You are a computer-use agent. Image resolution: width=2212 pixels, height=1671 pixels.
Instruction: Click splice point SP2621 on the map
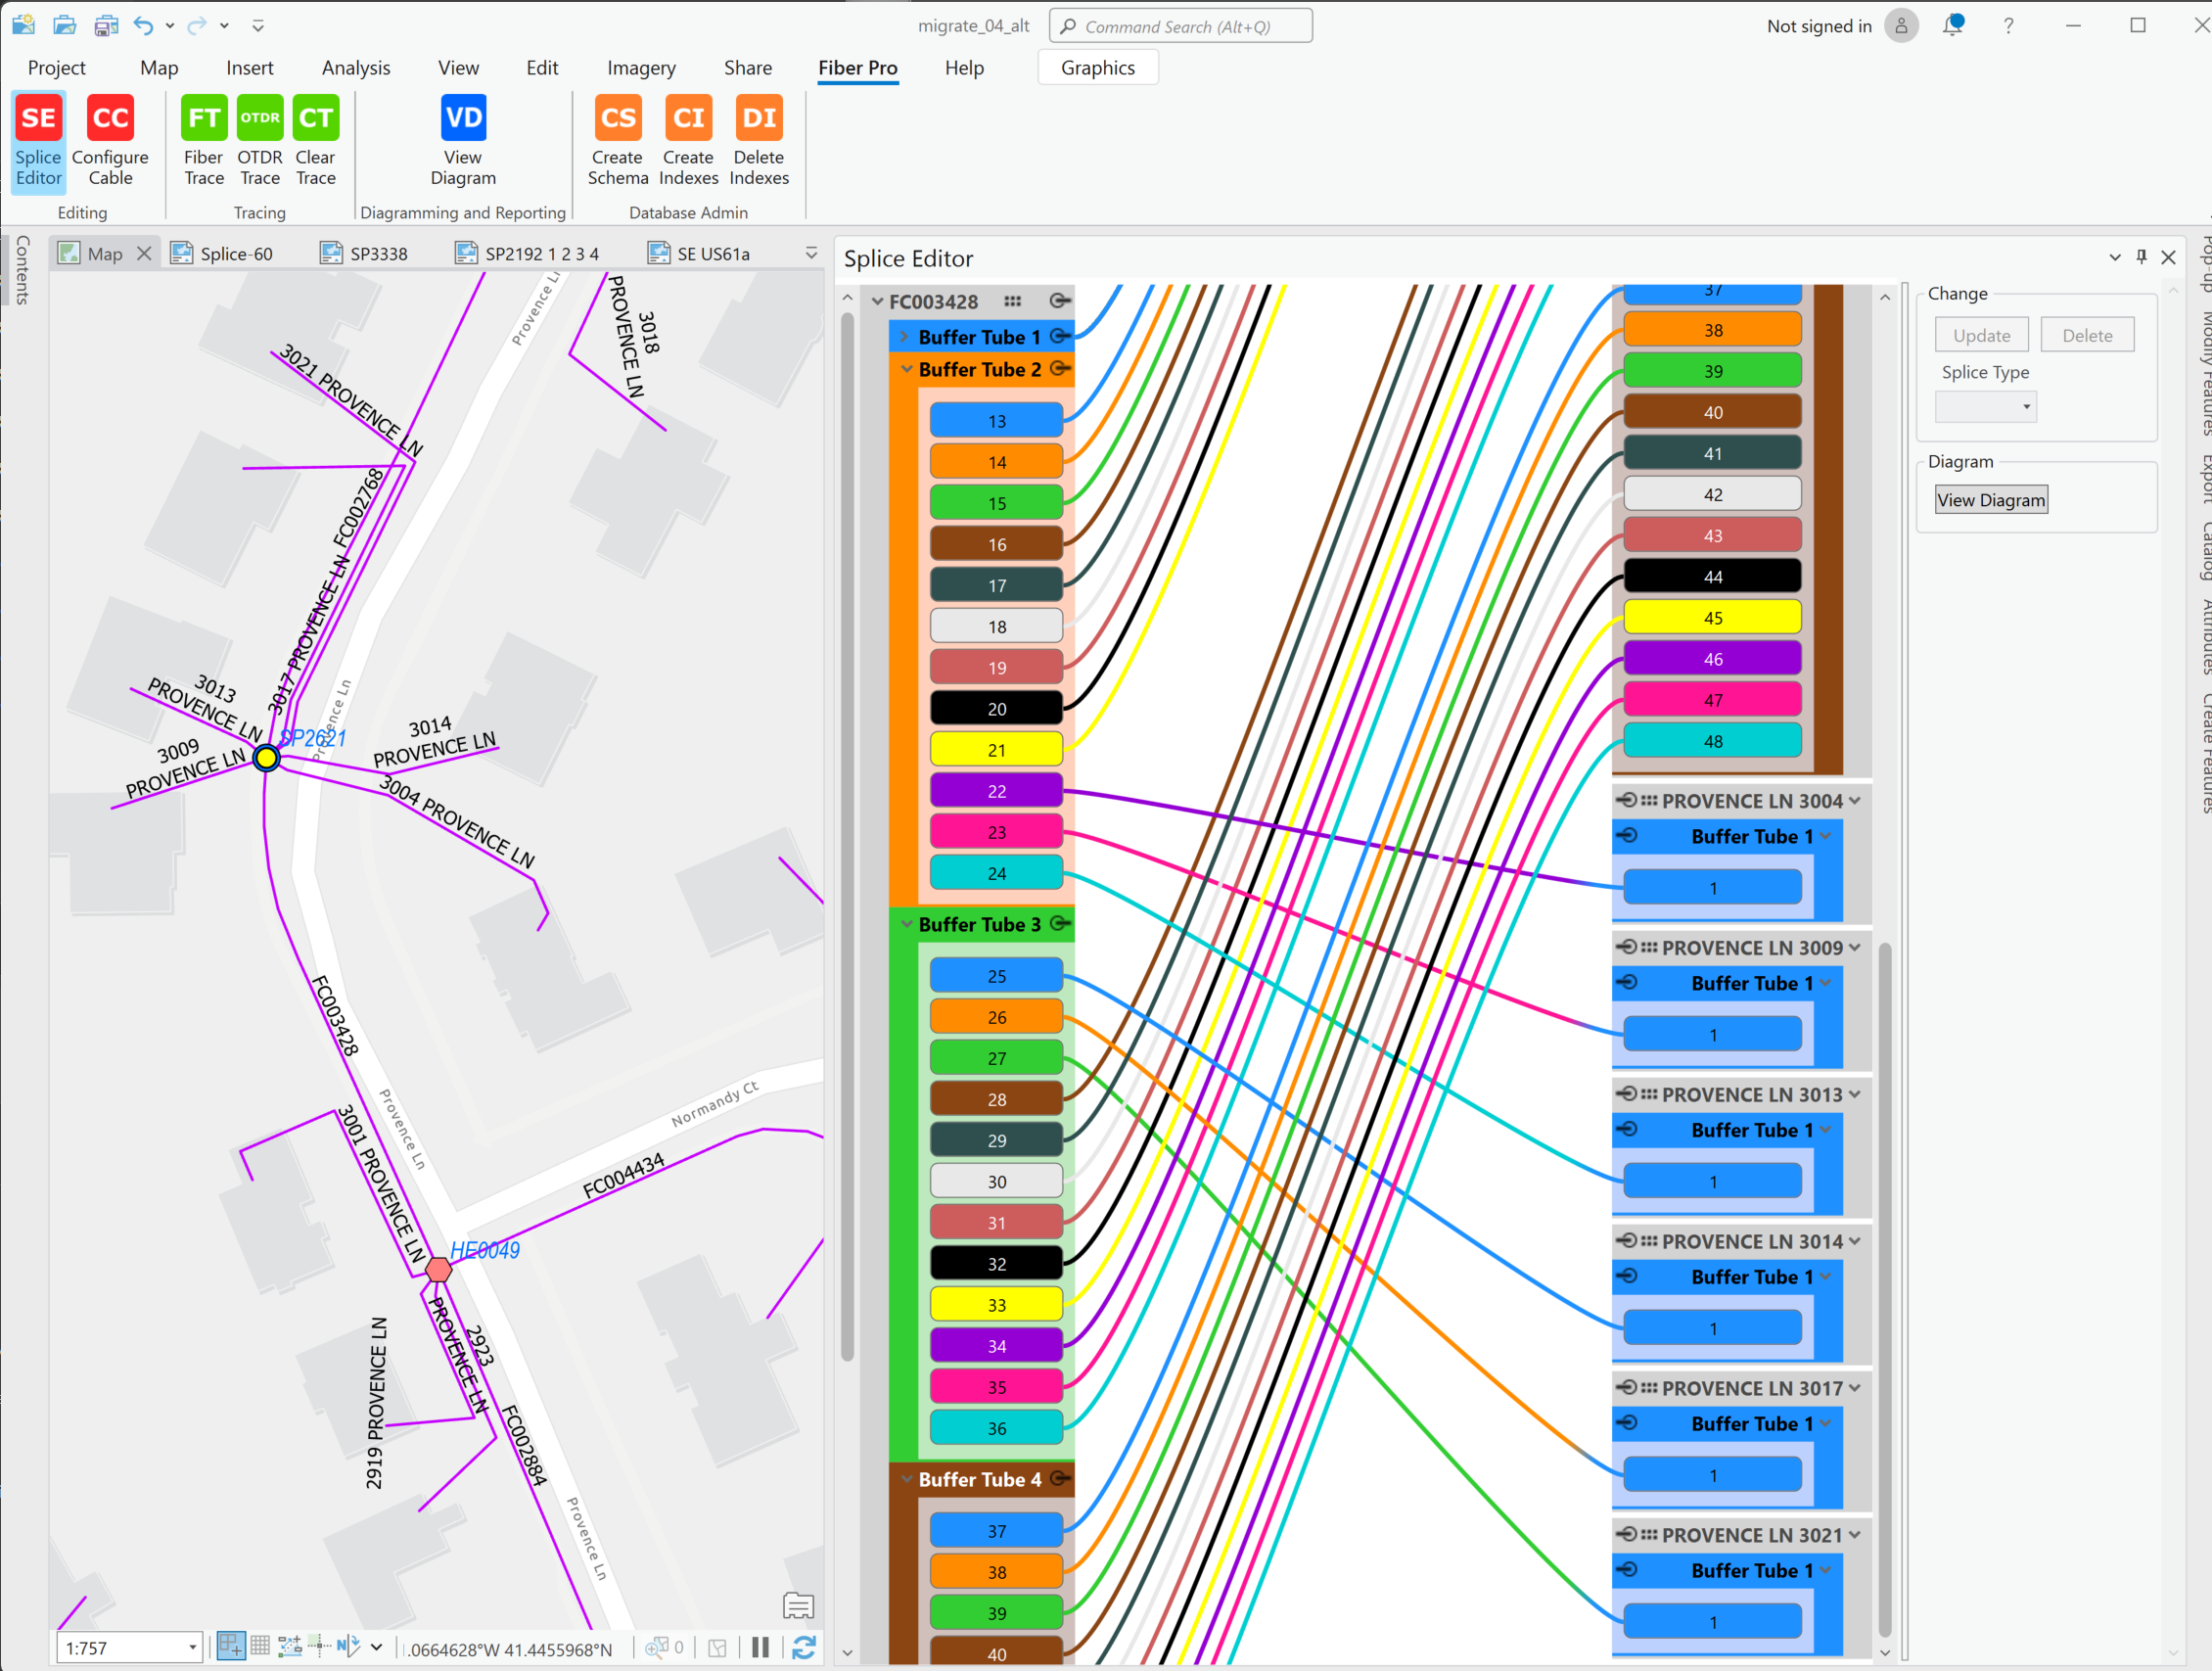tap(266, 758)
